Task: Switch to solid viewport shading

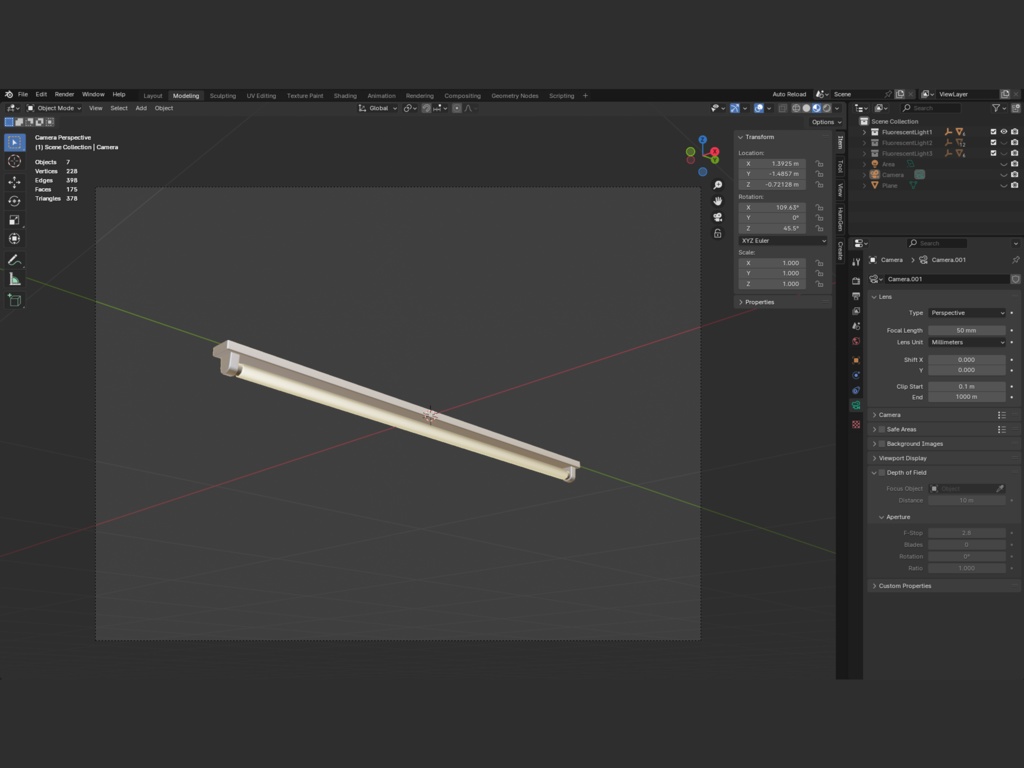Action: [807, 108]
